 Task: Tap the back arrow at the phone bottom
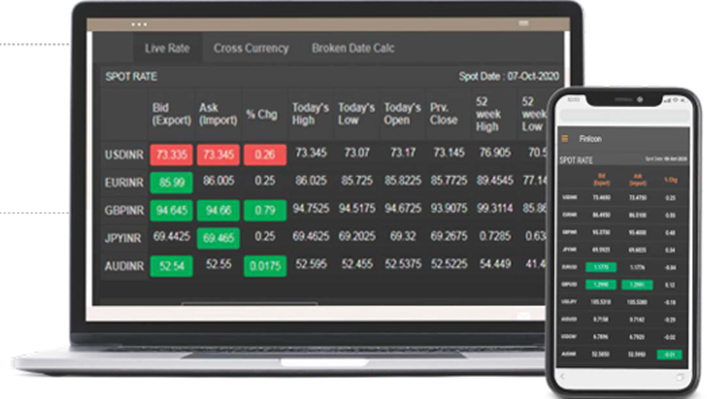pyautogui.click(x=562, y=376)
